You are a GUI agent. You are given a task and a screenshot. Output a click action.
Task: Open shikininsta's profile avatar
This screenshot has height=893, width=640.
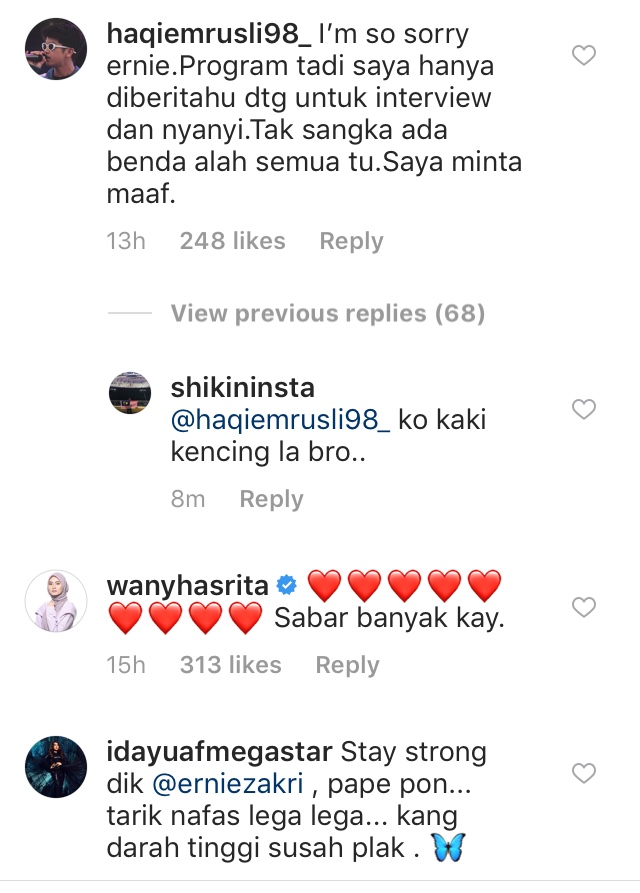[x=130, y=393]
